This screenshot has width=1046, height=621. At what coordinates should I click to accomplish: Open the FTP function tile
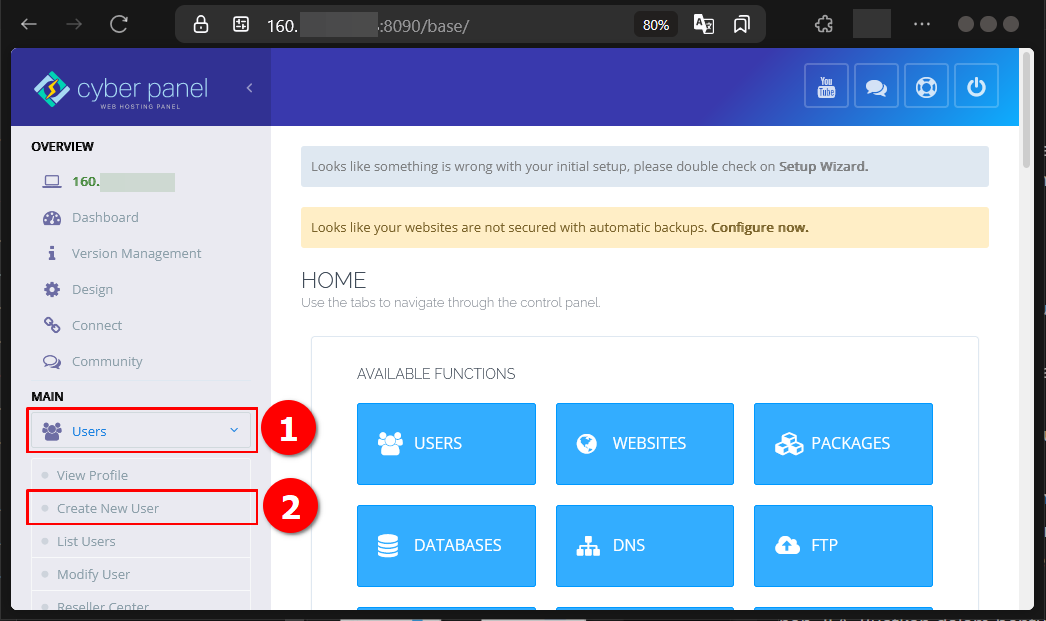click(843, 546)
